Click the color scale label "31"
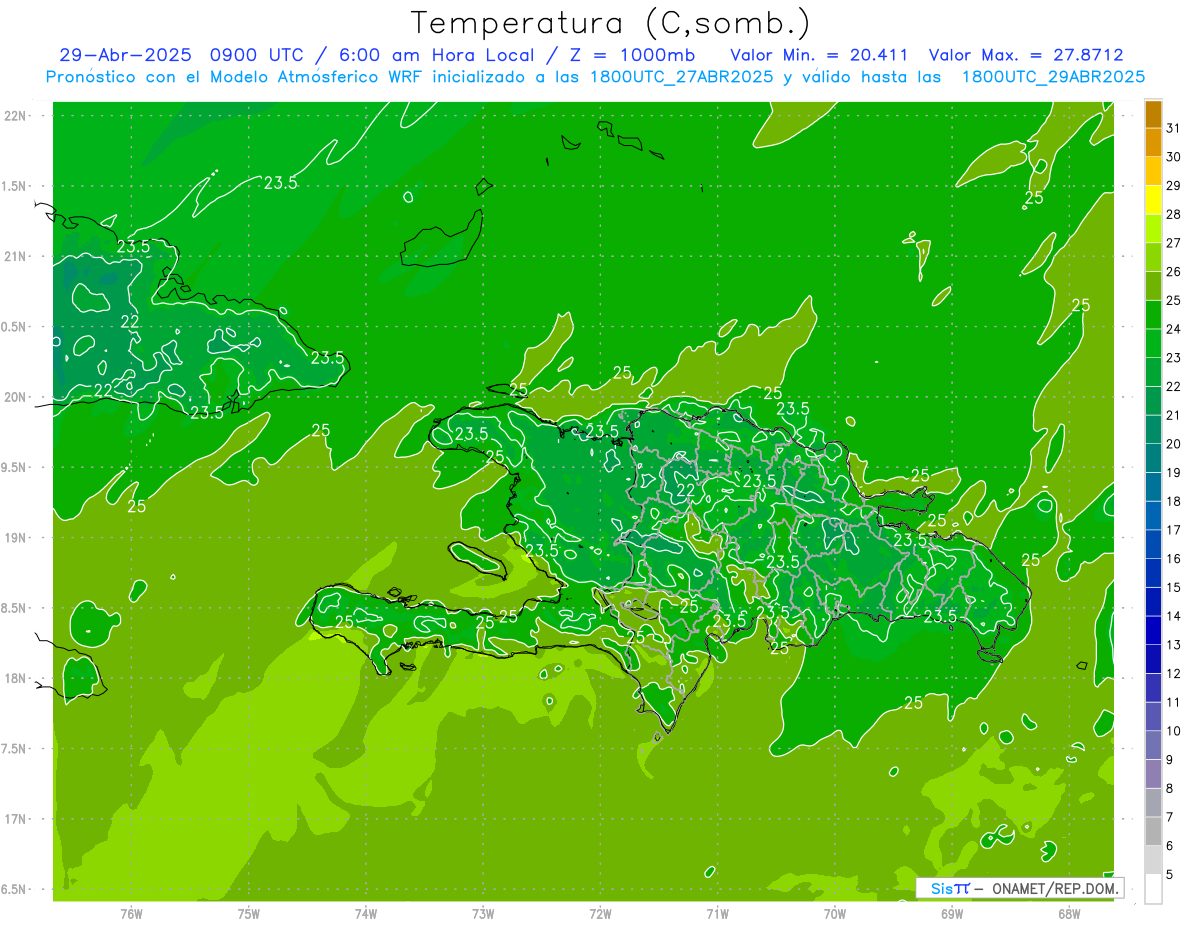Image resolution: width=1200 pixels, height=927 pixels. coord(1174,128)
